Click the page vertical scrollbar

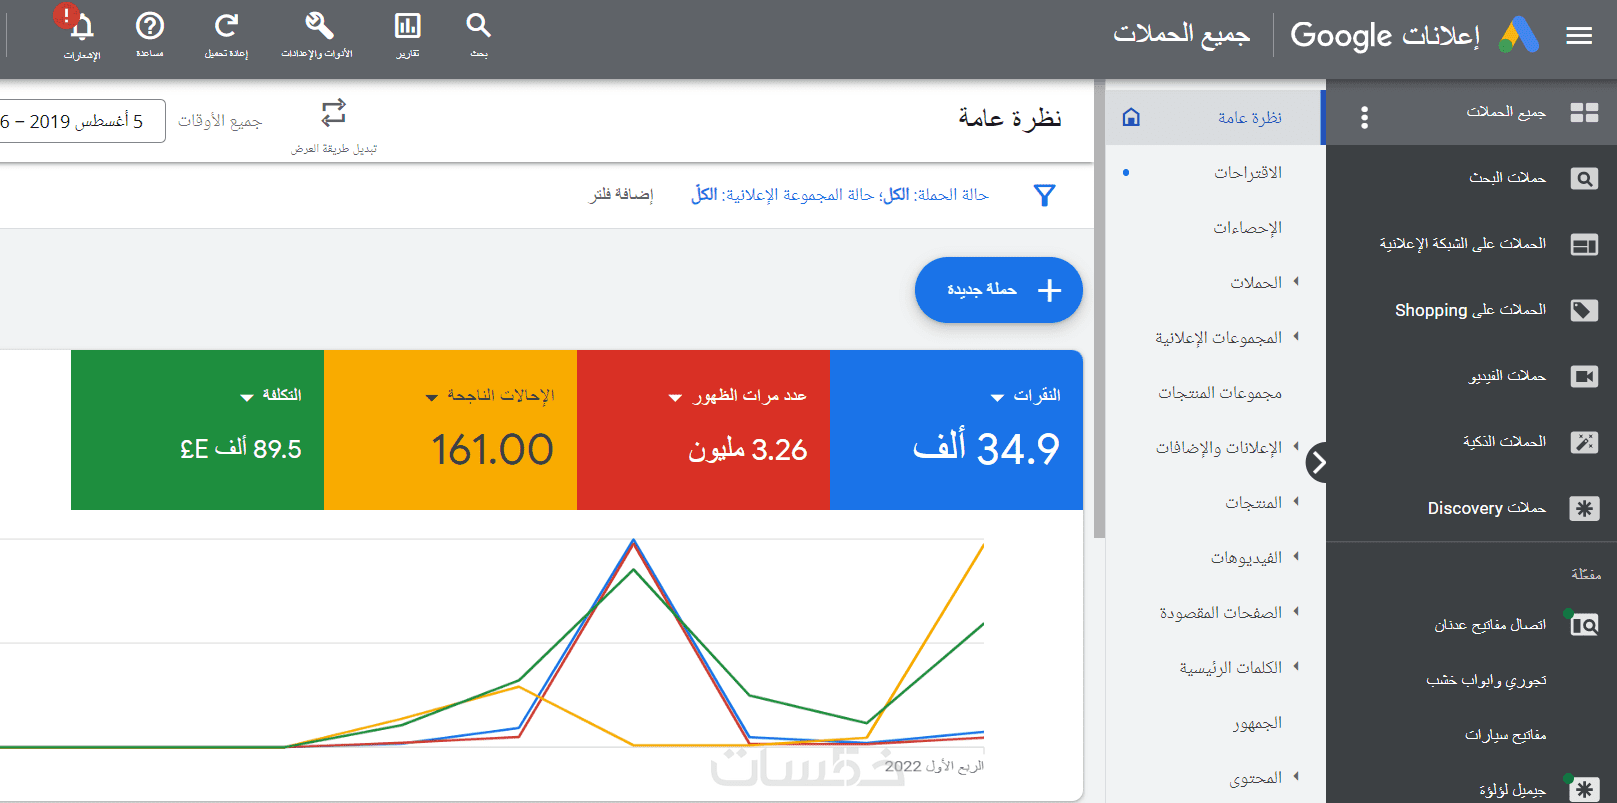1100,310
